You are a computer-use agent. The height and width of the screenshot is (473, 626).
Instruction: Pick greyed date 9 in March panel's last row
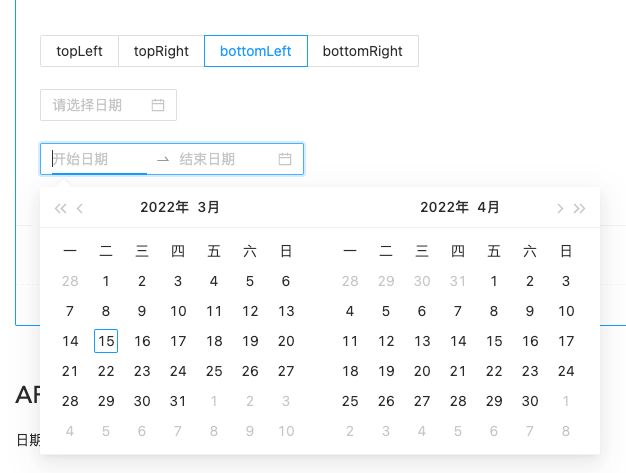coord(250,431)
